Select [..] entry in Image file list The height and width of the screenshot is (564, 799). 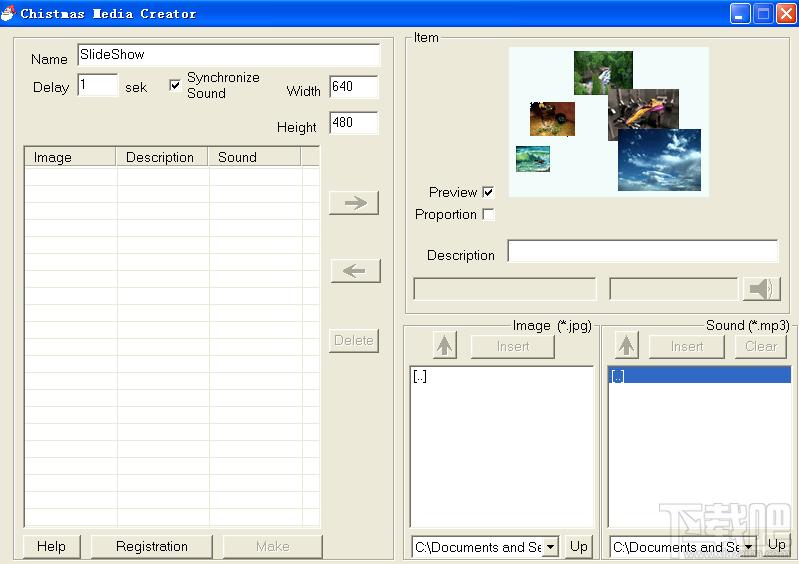click(501, 377)
